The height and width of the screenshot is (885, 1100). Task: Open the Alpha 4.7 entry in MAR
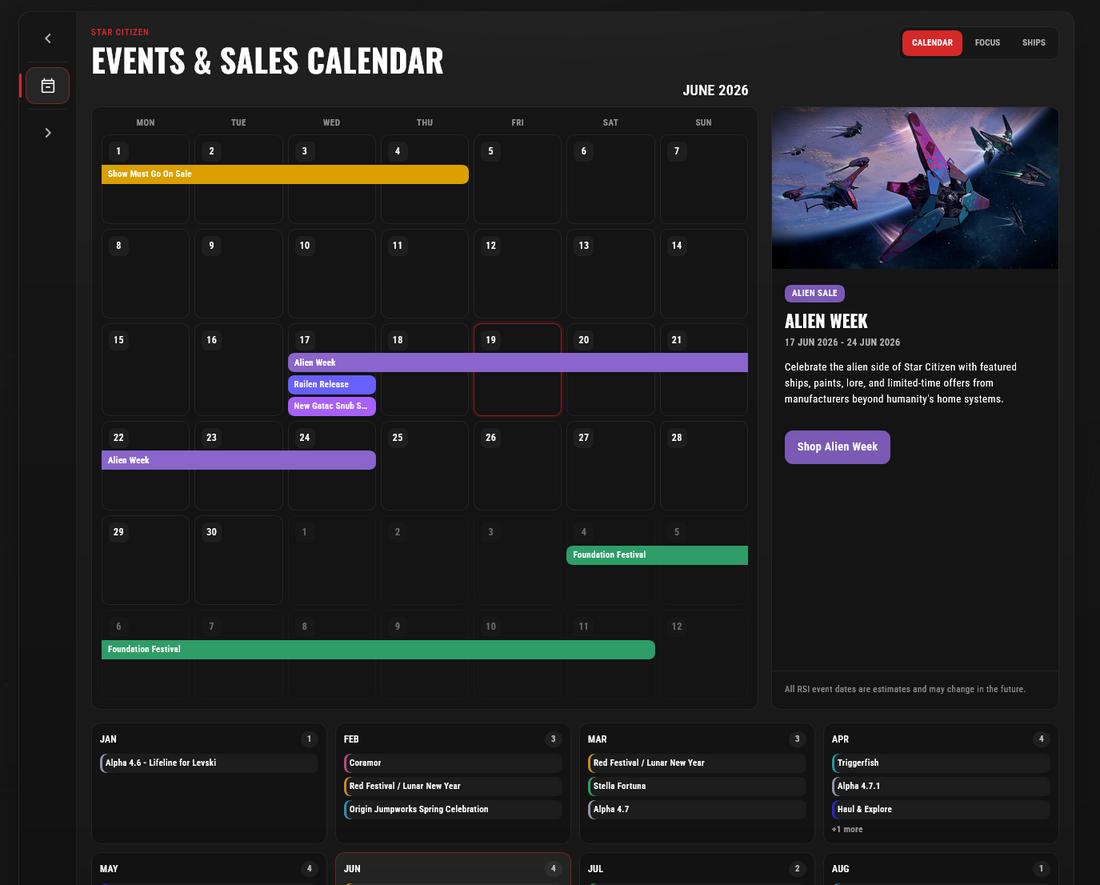pos(697,809)
